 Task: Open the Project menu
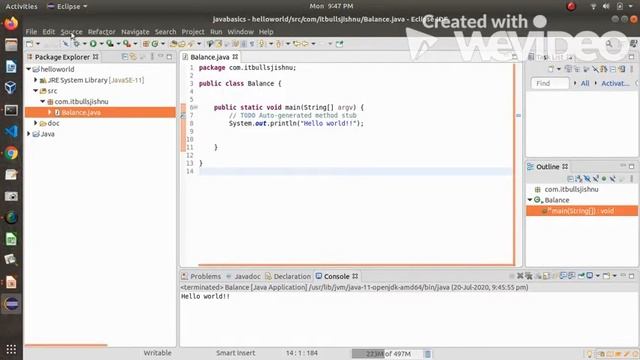(193, 31)
